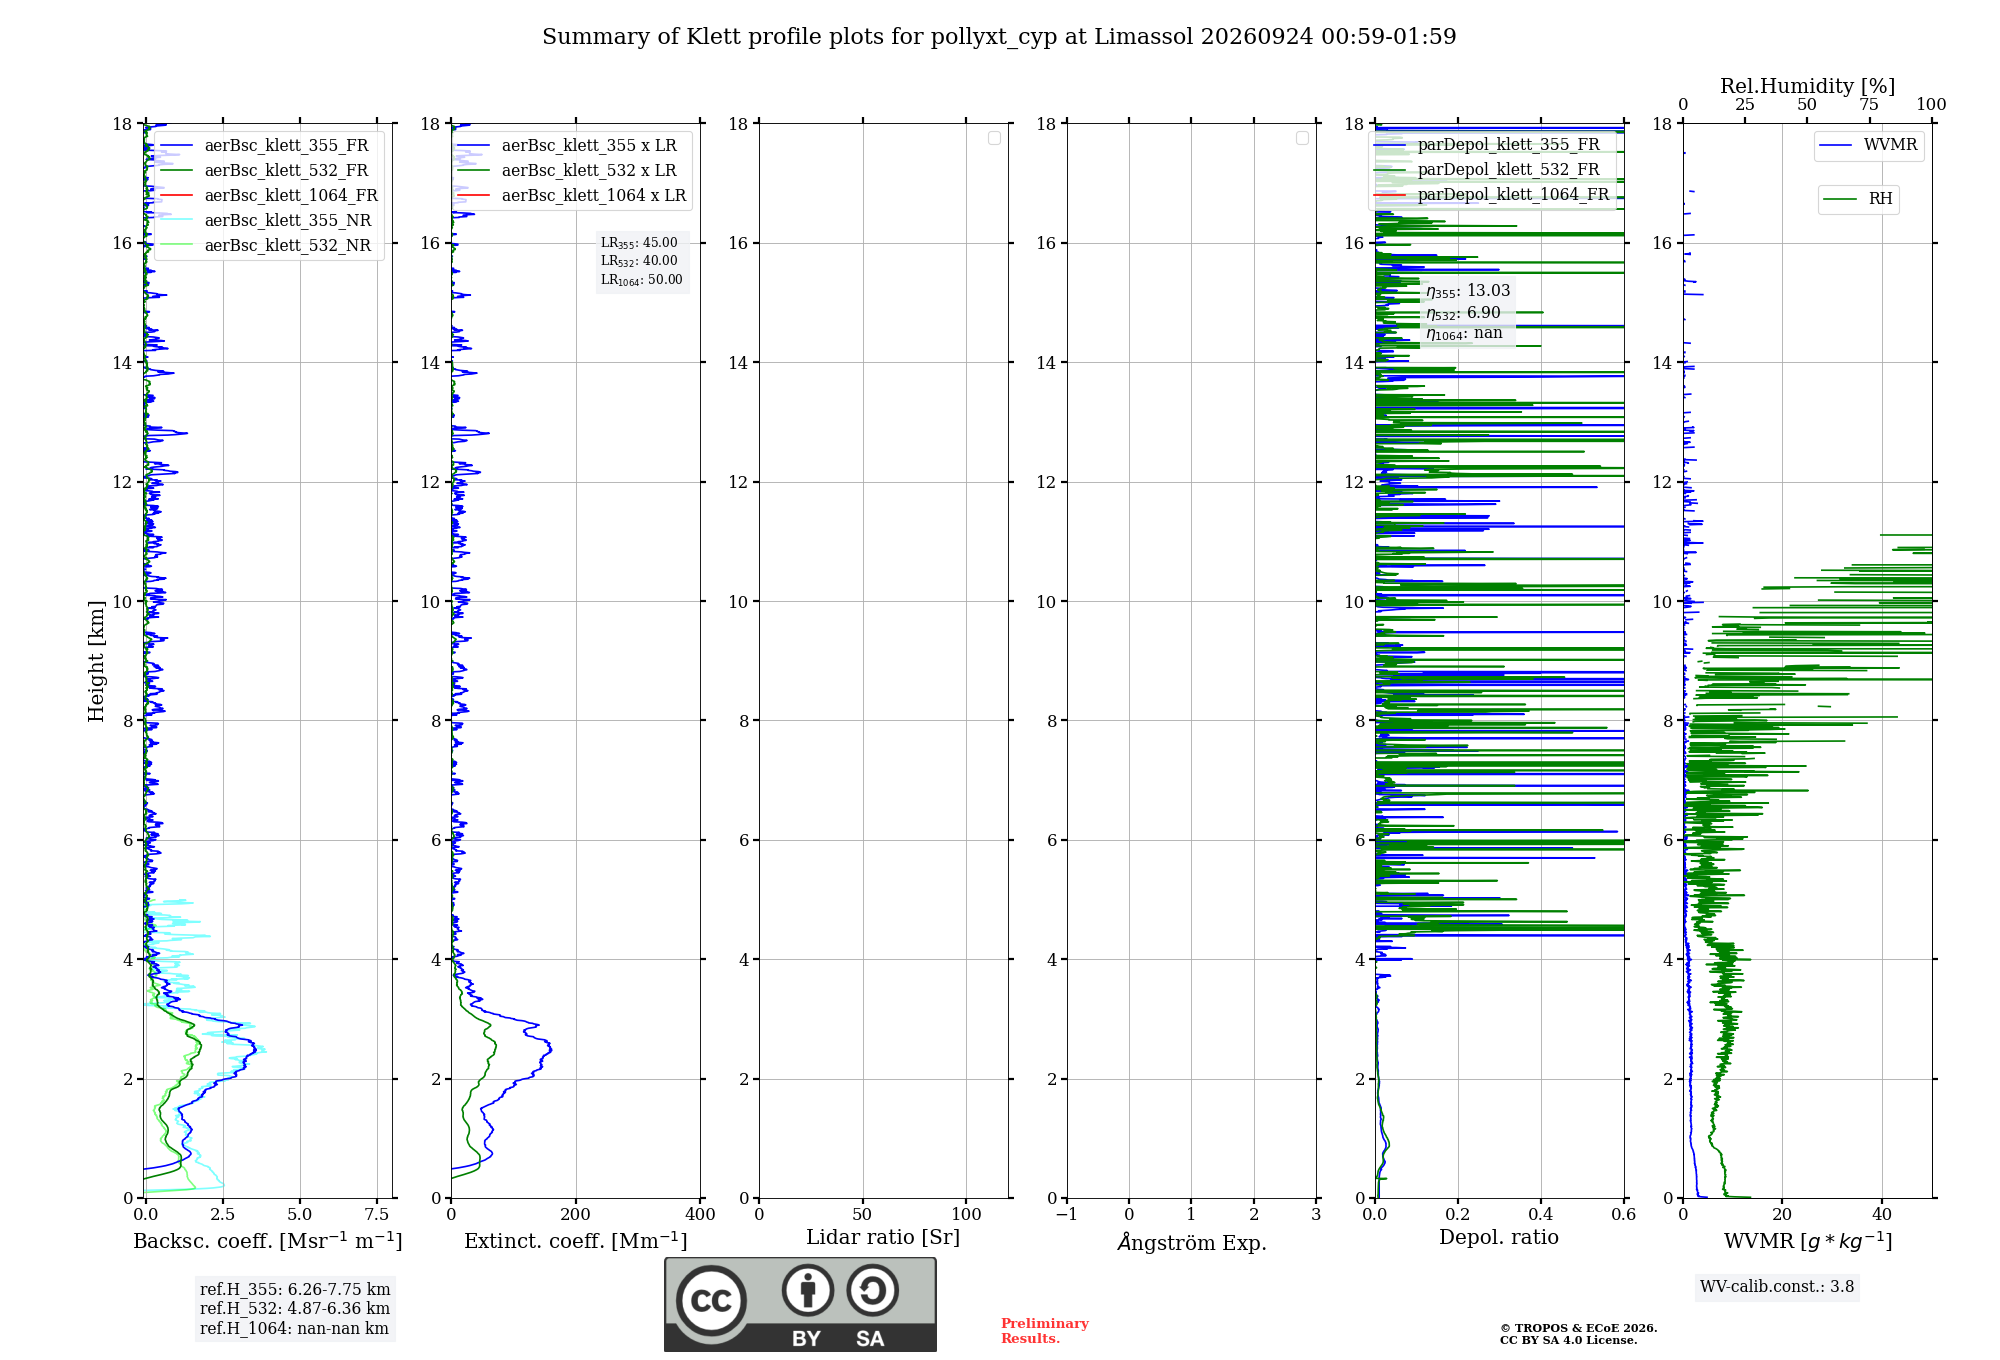Click the empty legend box in Ångström panel

[x=1302, y=138]
